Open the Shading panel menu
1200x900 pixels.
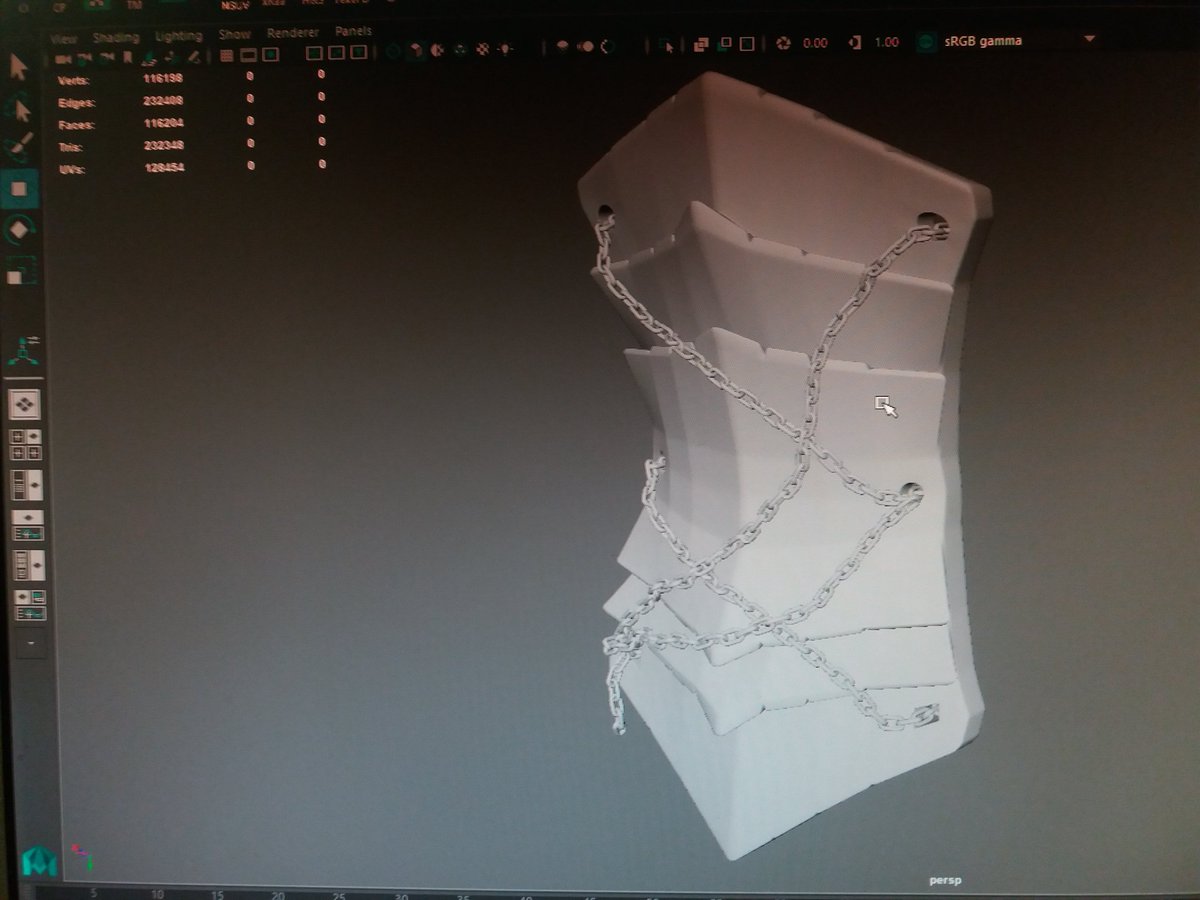pos(116,37)
